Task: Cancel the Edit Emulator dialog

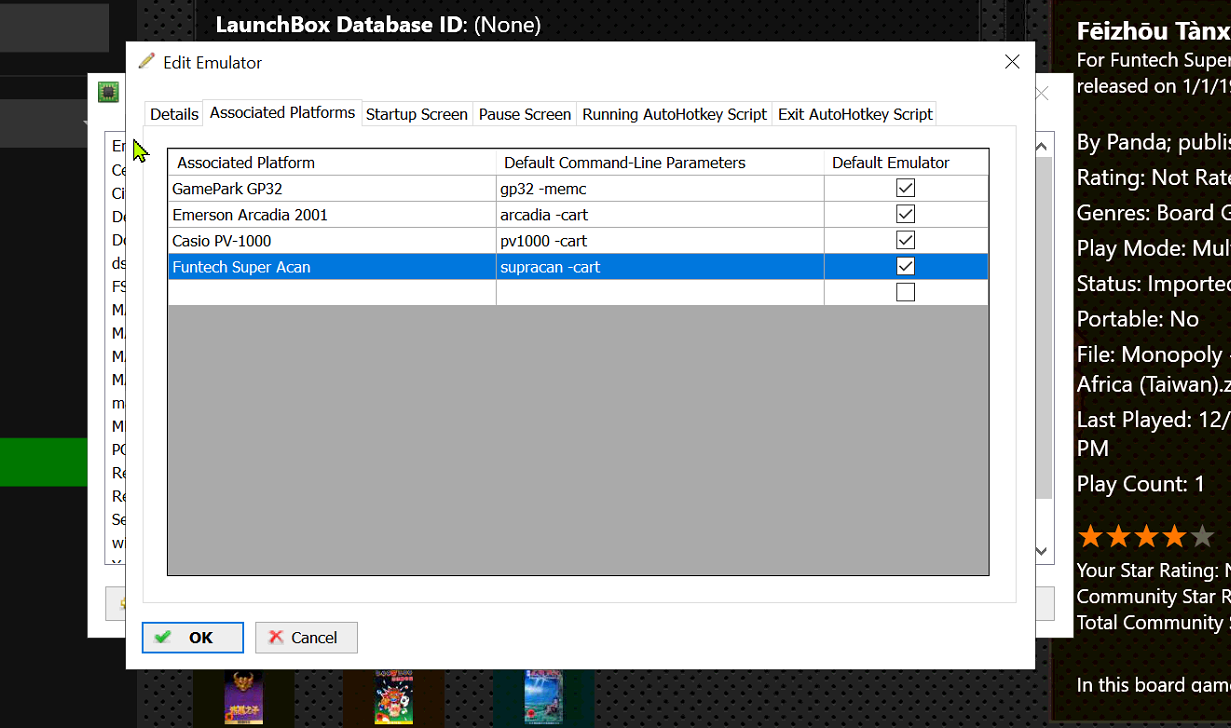Action: point(306,637)
